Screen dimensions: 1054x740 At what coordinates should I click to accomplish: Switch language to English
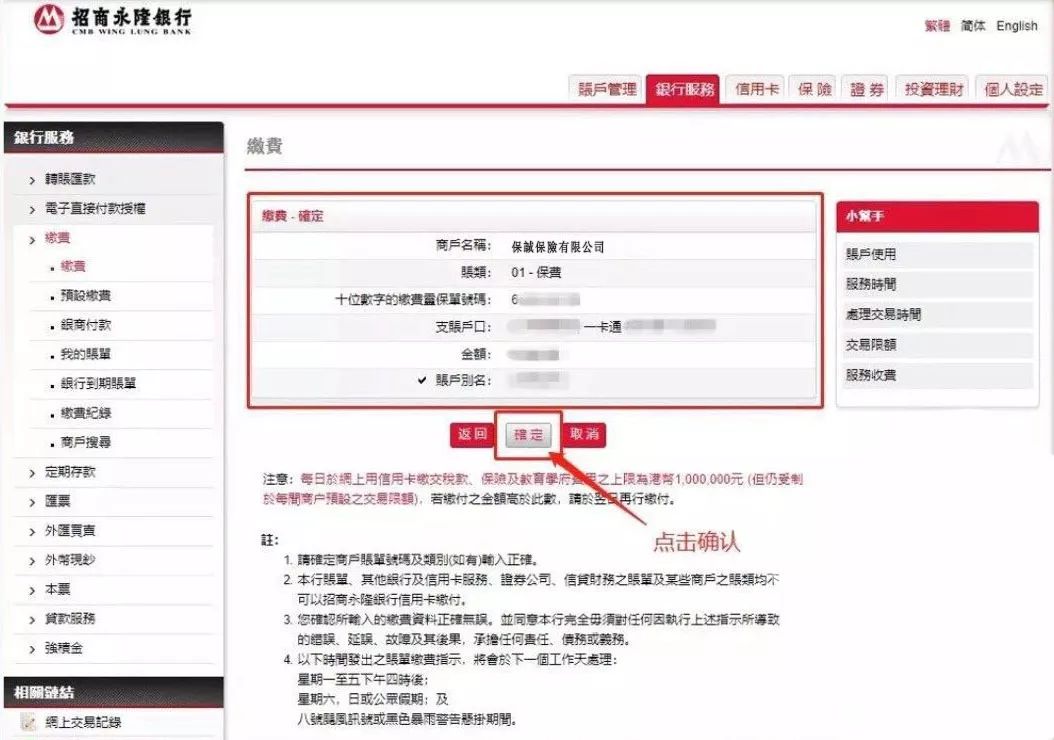(1016, 26)
